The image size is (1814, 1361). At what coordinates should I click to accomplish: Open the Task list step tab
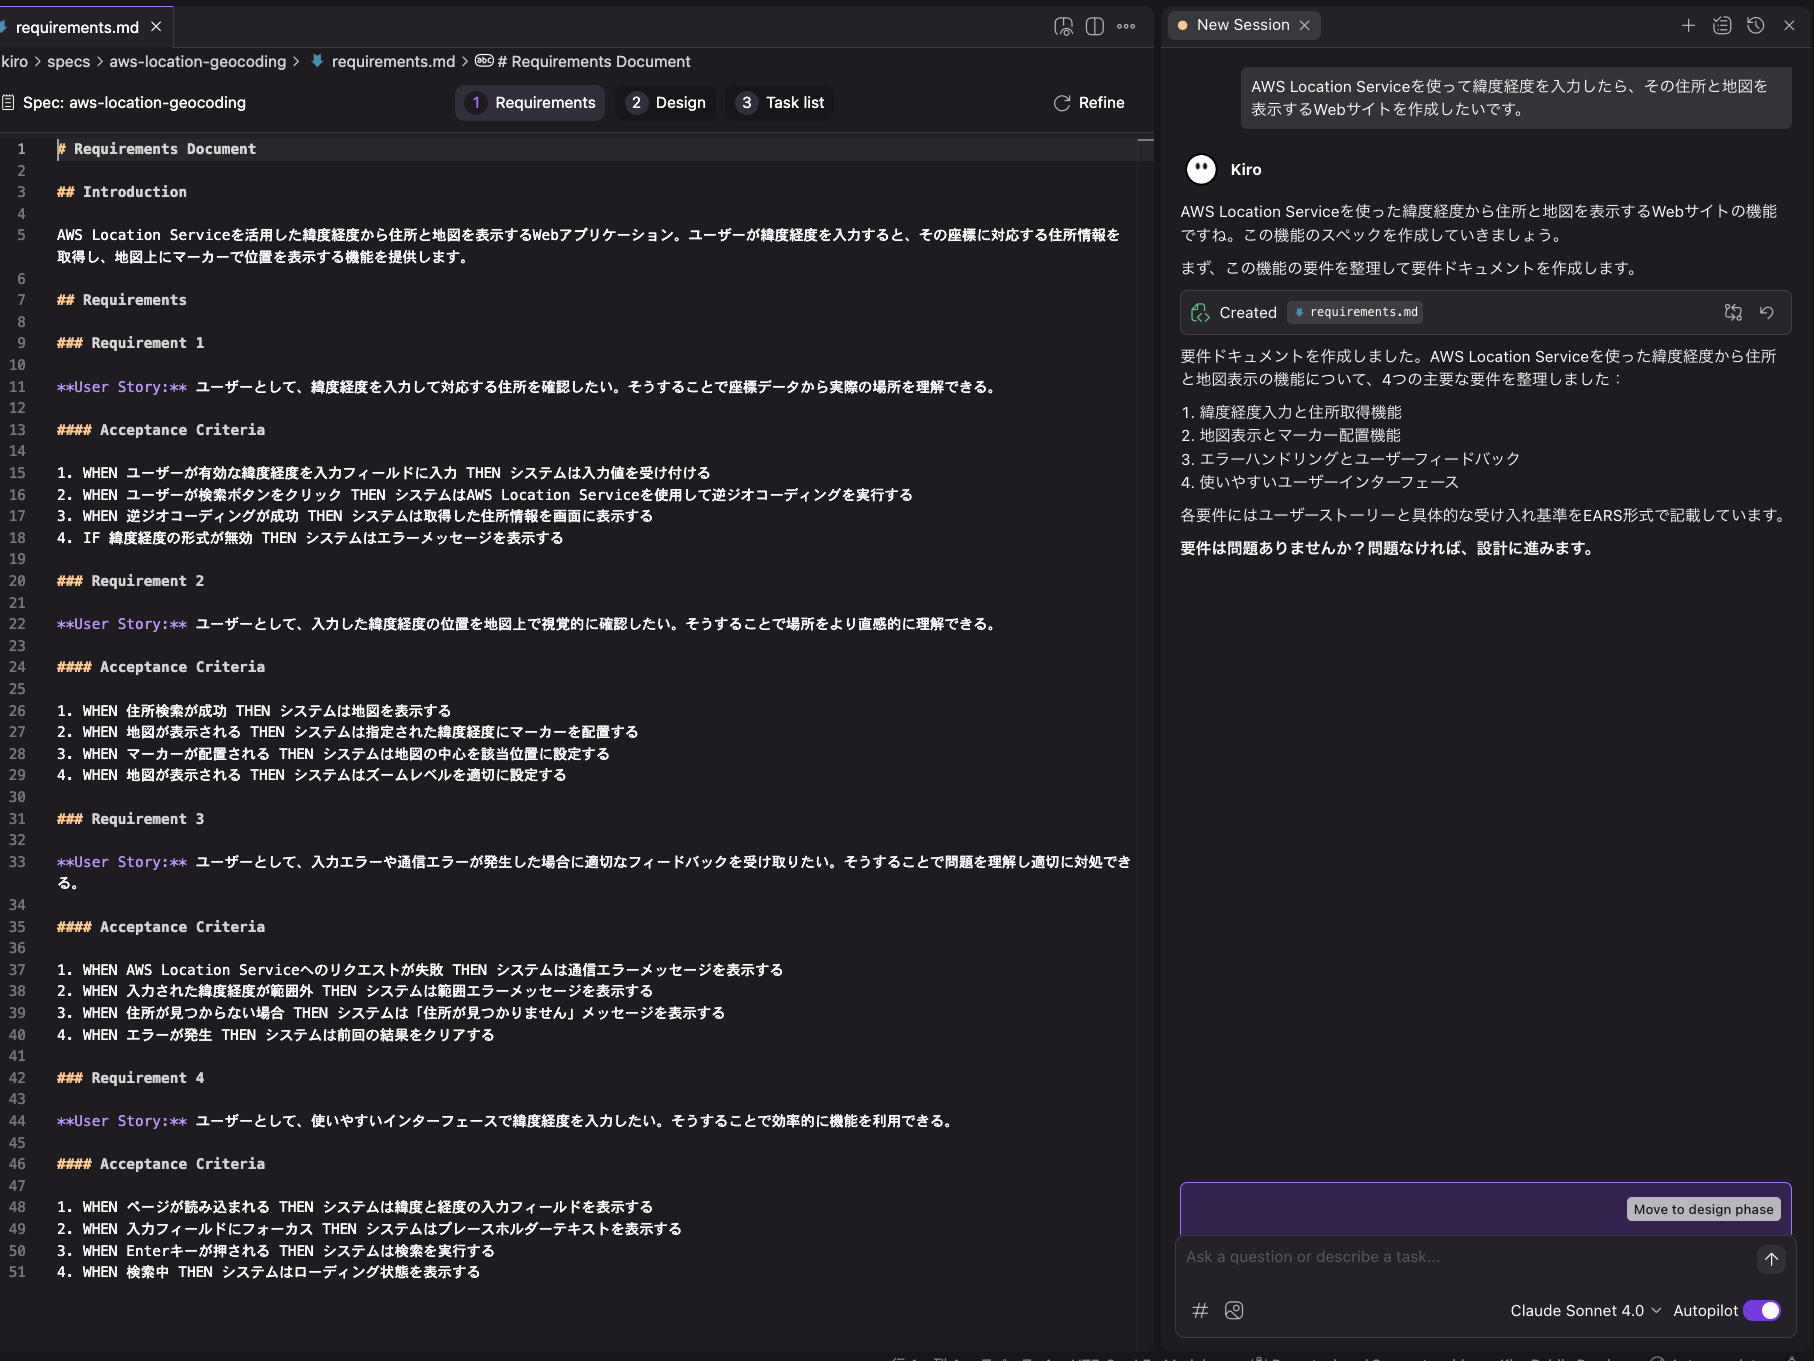click(780, 103)
